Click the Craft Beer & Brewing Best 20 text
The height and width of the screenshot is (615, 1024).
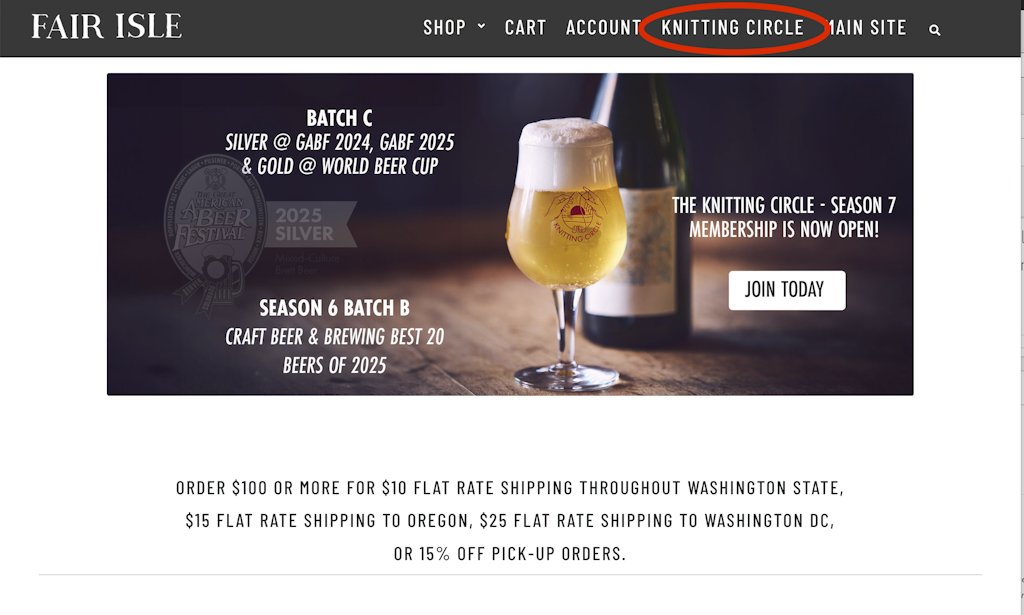[334, 337]
